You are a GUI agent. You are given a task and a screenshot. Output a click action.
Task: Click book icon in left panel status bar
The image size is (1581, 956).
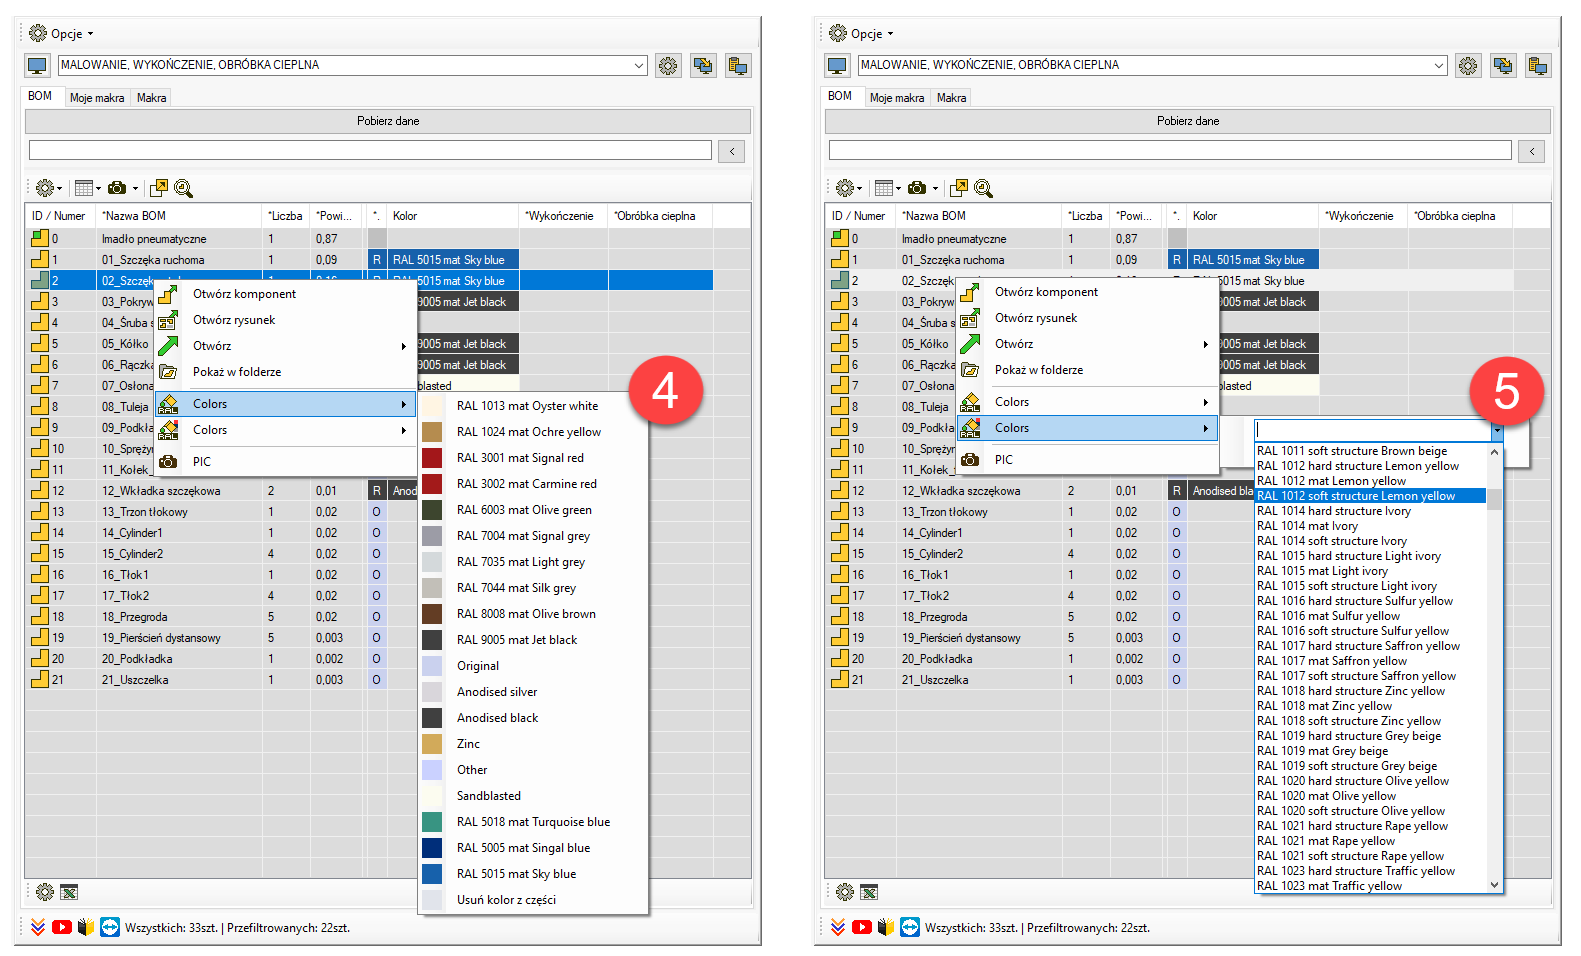[86, 927]
